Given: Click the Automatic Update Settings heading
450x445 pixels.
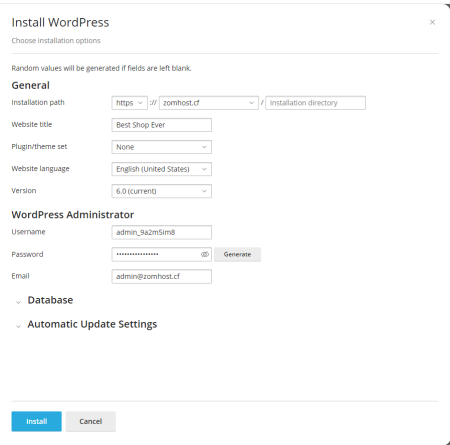Looking at the screenshot, I should pos(92,324).
